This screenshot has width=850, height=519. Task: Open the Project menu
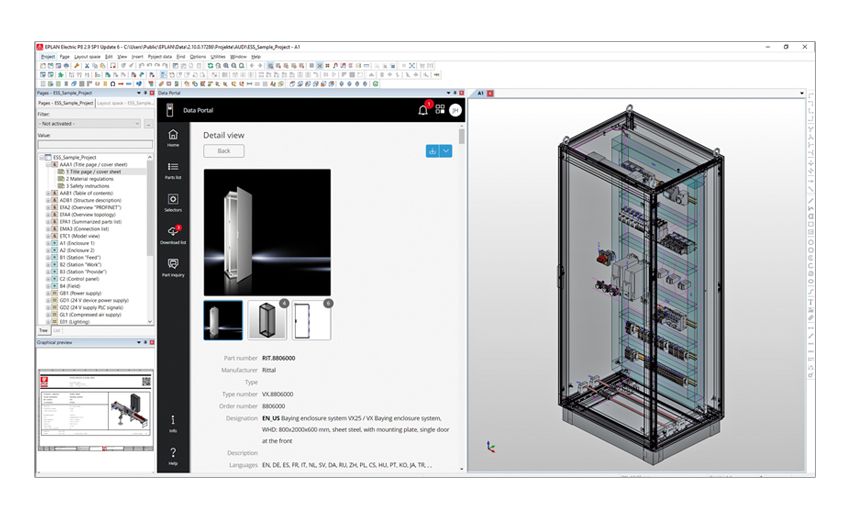pyautogui.click(x=48, y=56)
